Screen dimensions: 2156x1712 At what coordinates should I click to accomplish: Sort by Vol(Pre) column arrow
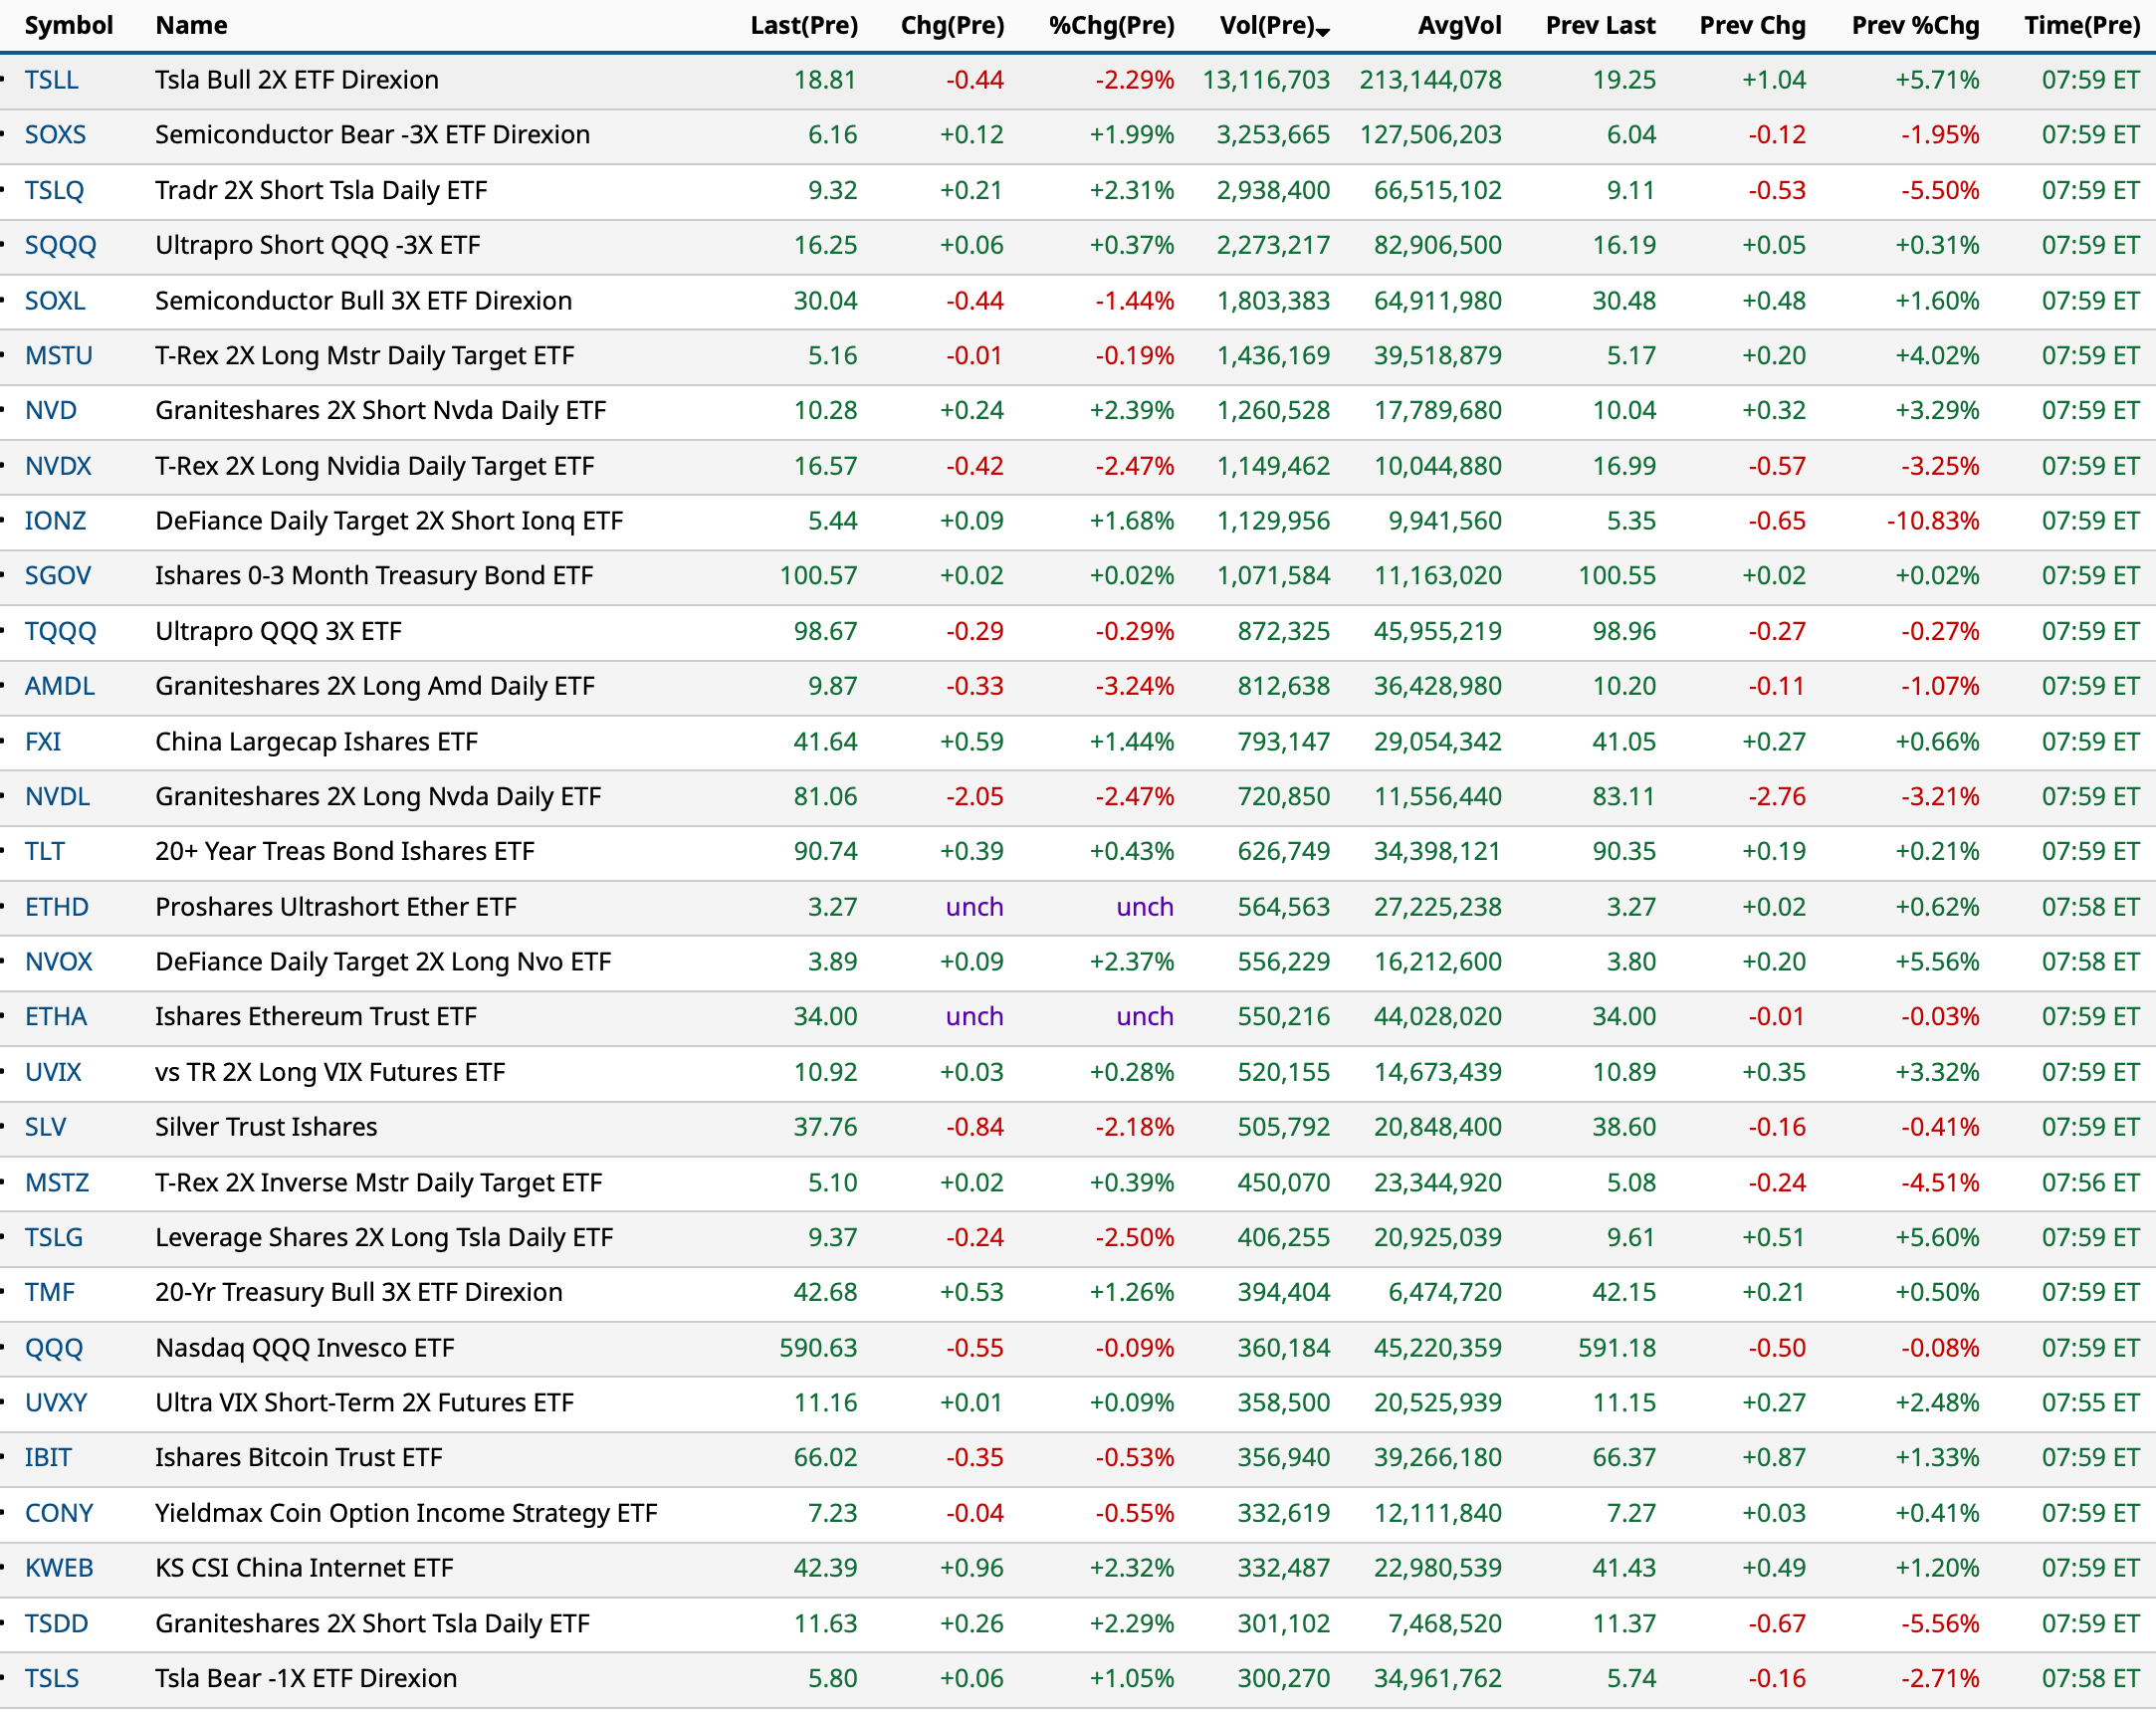pyautogui.click(x=1322, y=31)
